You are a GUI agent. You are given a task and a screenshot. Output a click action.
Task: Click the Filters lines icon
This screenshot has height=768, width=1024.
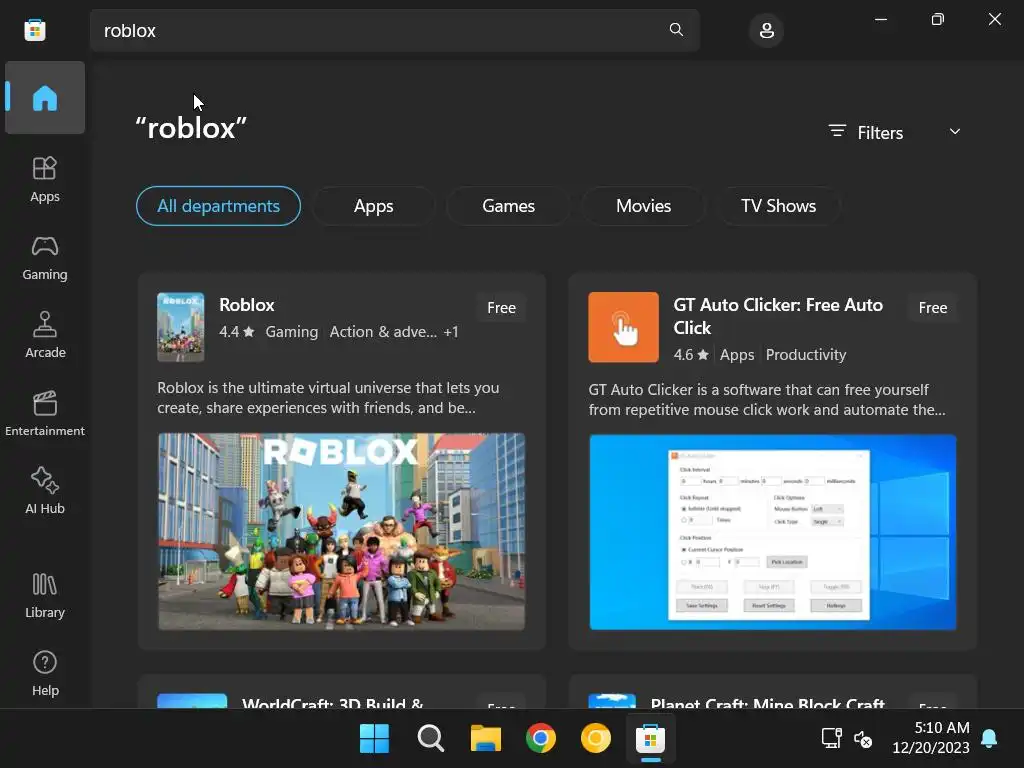click(x=837, y=131)
